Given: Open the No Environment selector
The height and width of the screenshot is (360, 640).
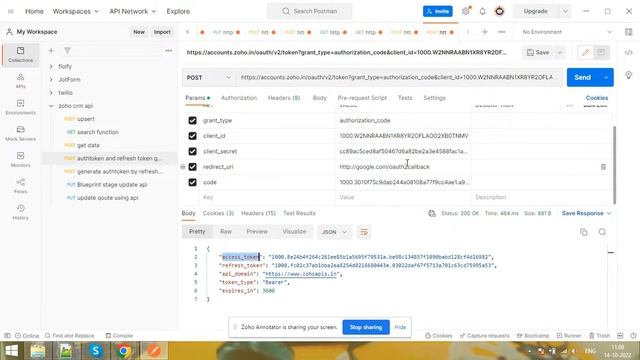Looking at the screenshot, I should click(x=567, y=32).
